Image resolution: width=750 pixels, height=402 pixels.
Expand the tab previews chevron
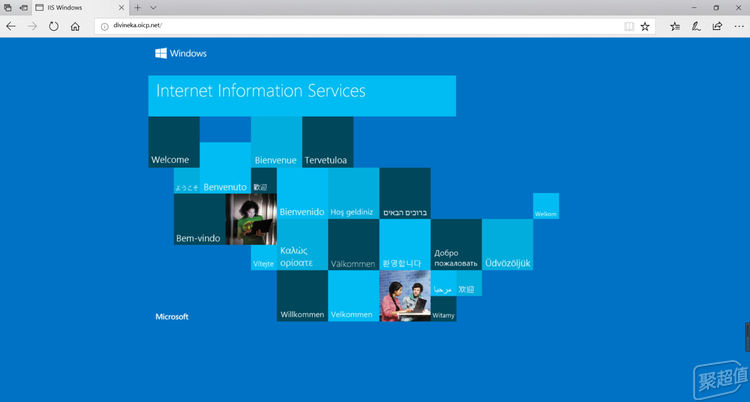point(153,7)
